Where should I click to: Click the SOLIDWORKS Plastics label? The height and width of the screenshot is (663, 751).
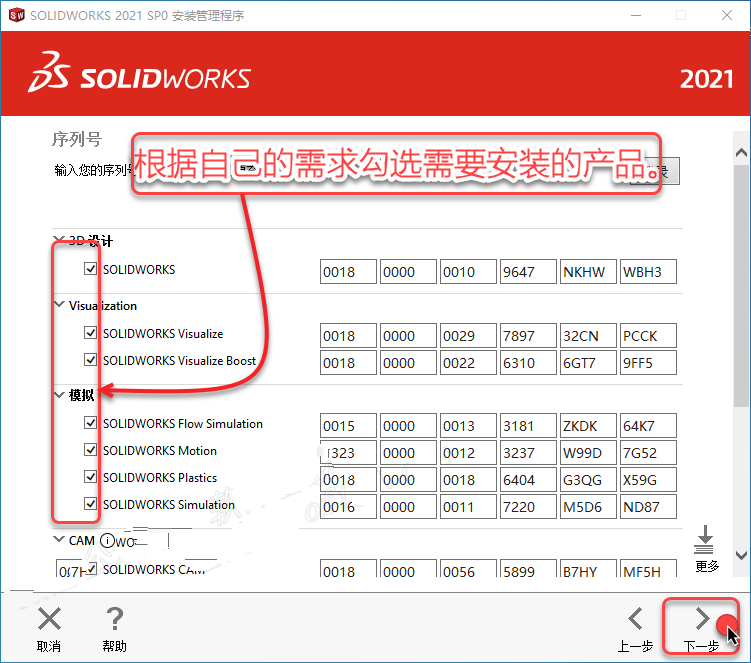tap(160, 478)
